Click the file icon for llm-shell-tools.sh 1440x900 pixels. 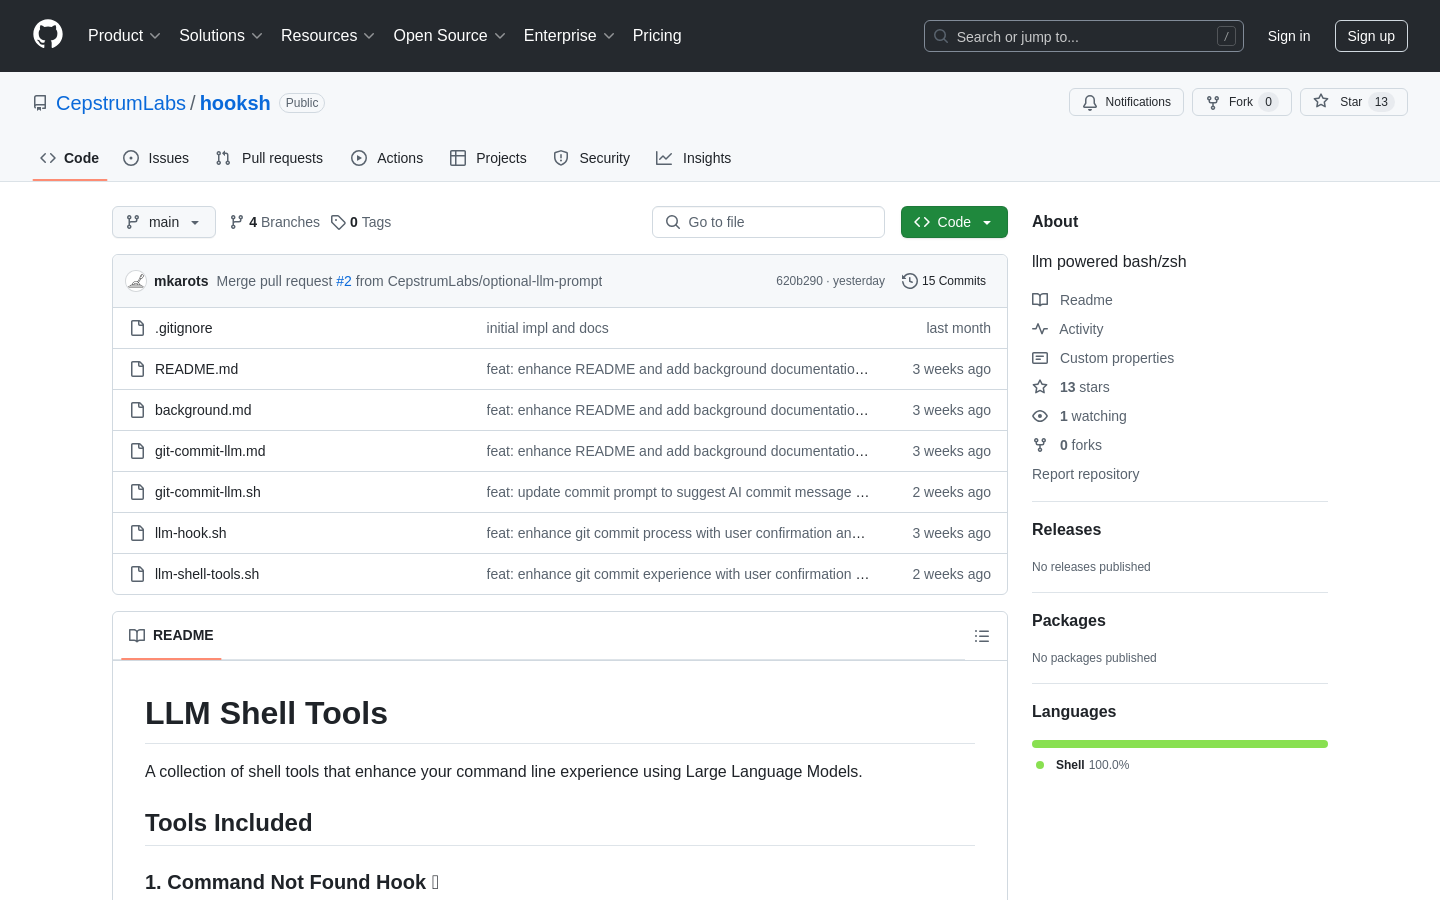[x=138, y=574]
